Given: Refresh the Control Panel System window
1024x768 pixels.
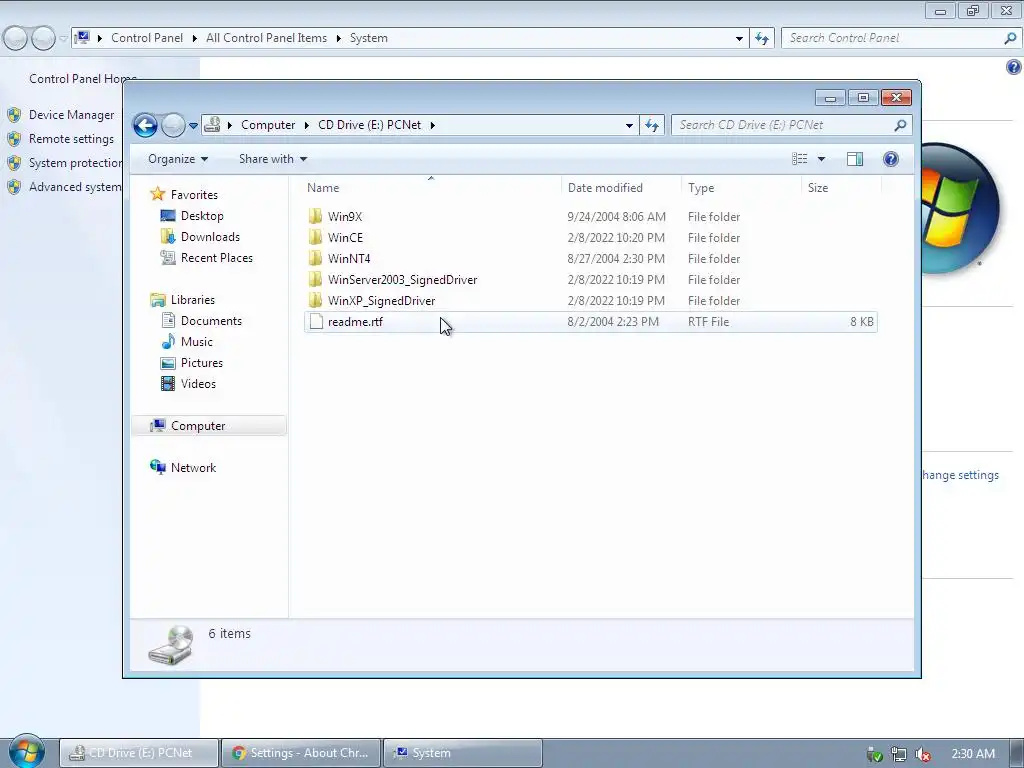Looking at the screenshot, I should coord(762,39).
